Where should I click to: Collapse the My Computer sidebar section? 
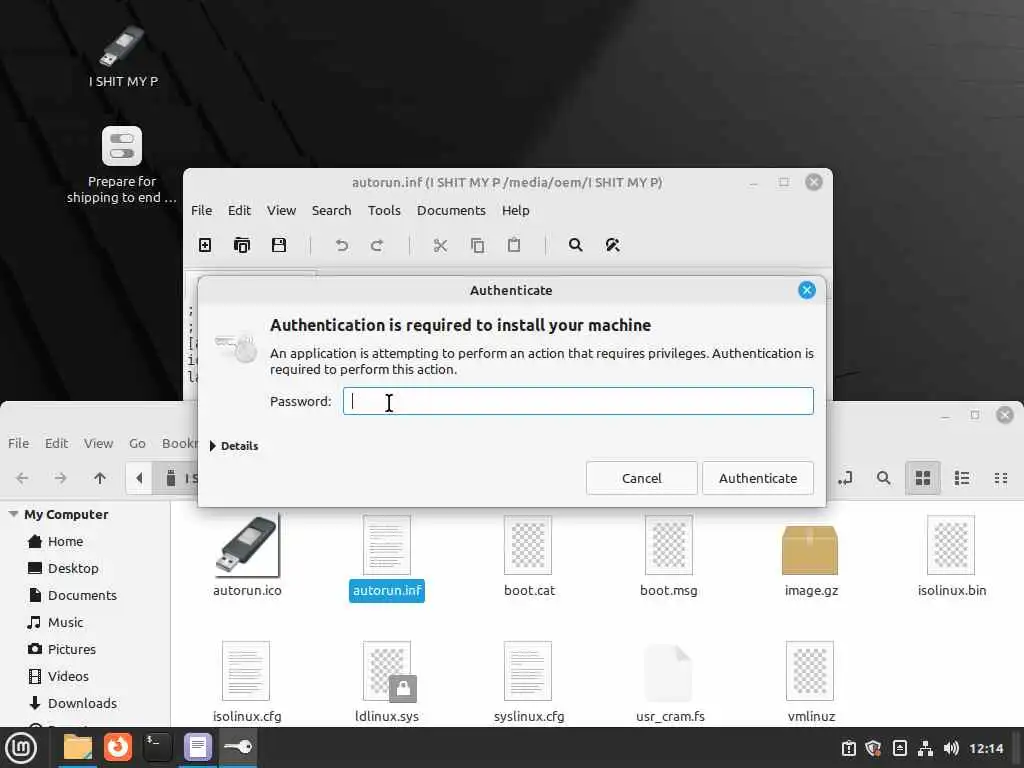click(x=13, y=515)
